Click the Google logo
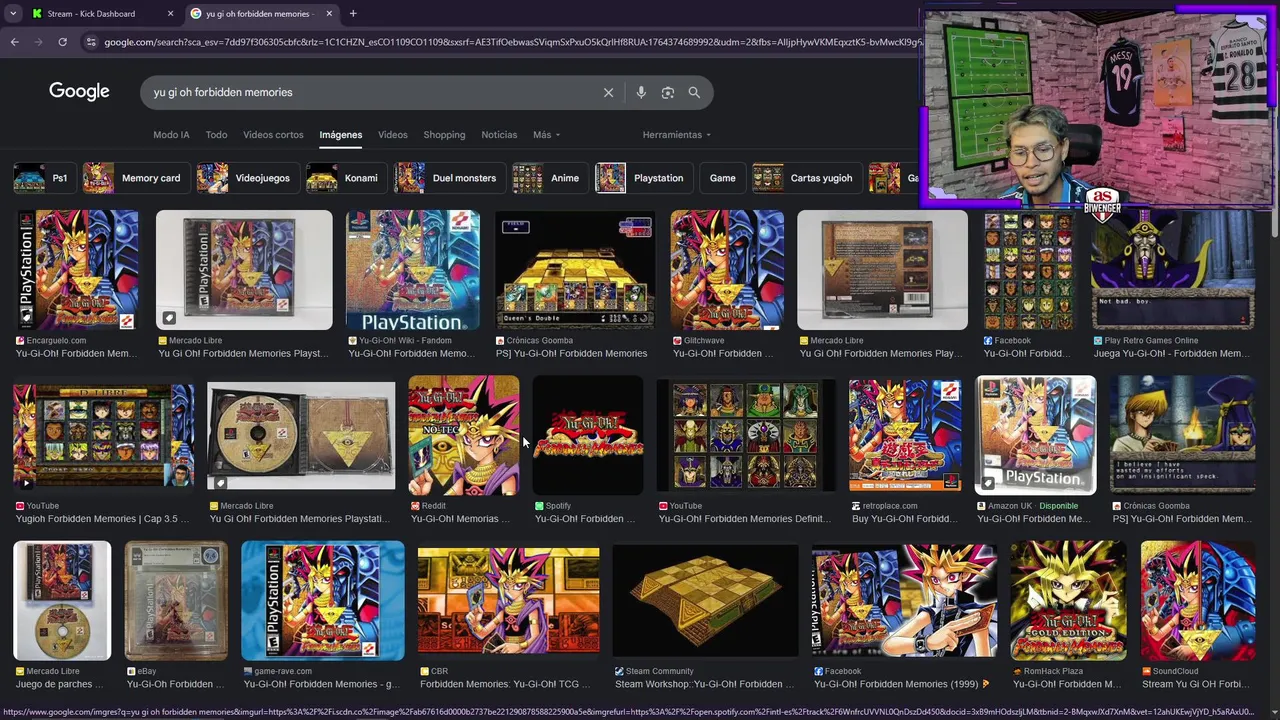Viewport: 1280px width, 720px height. [79, 92]
